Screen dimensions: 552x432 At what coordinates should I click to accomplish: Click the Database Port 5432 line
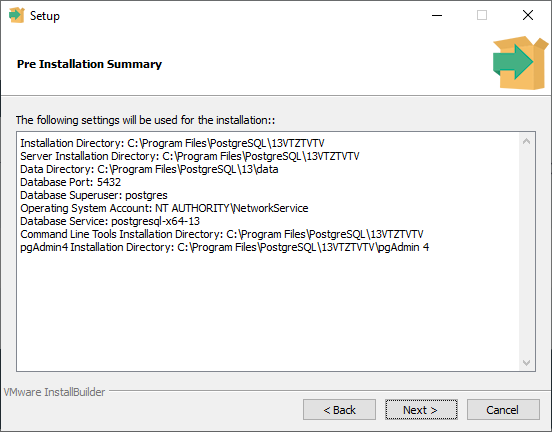[70, 182]
